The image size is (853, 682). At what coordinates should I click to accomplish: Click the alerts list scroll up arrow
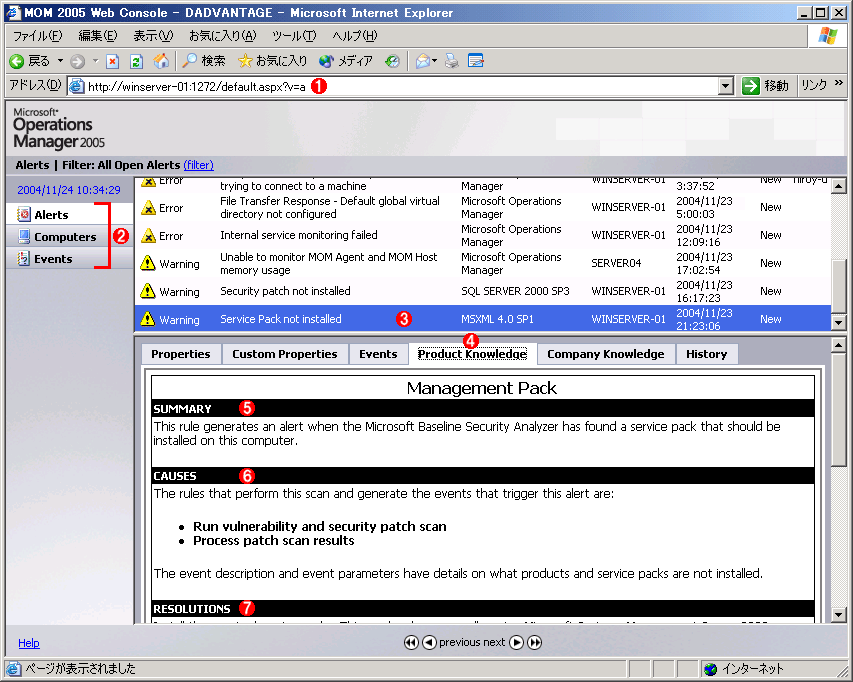click(x=838, y=186)
